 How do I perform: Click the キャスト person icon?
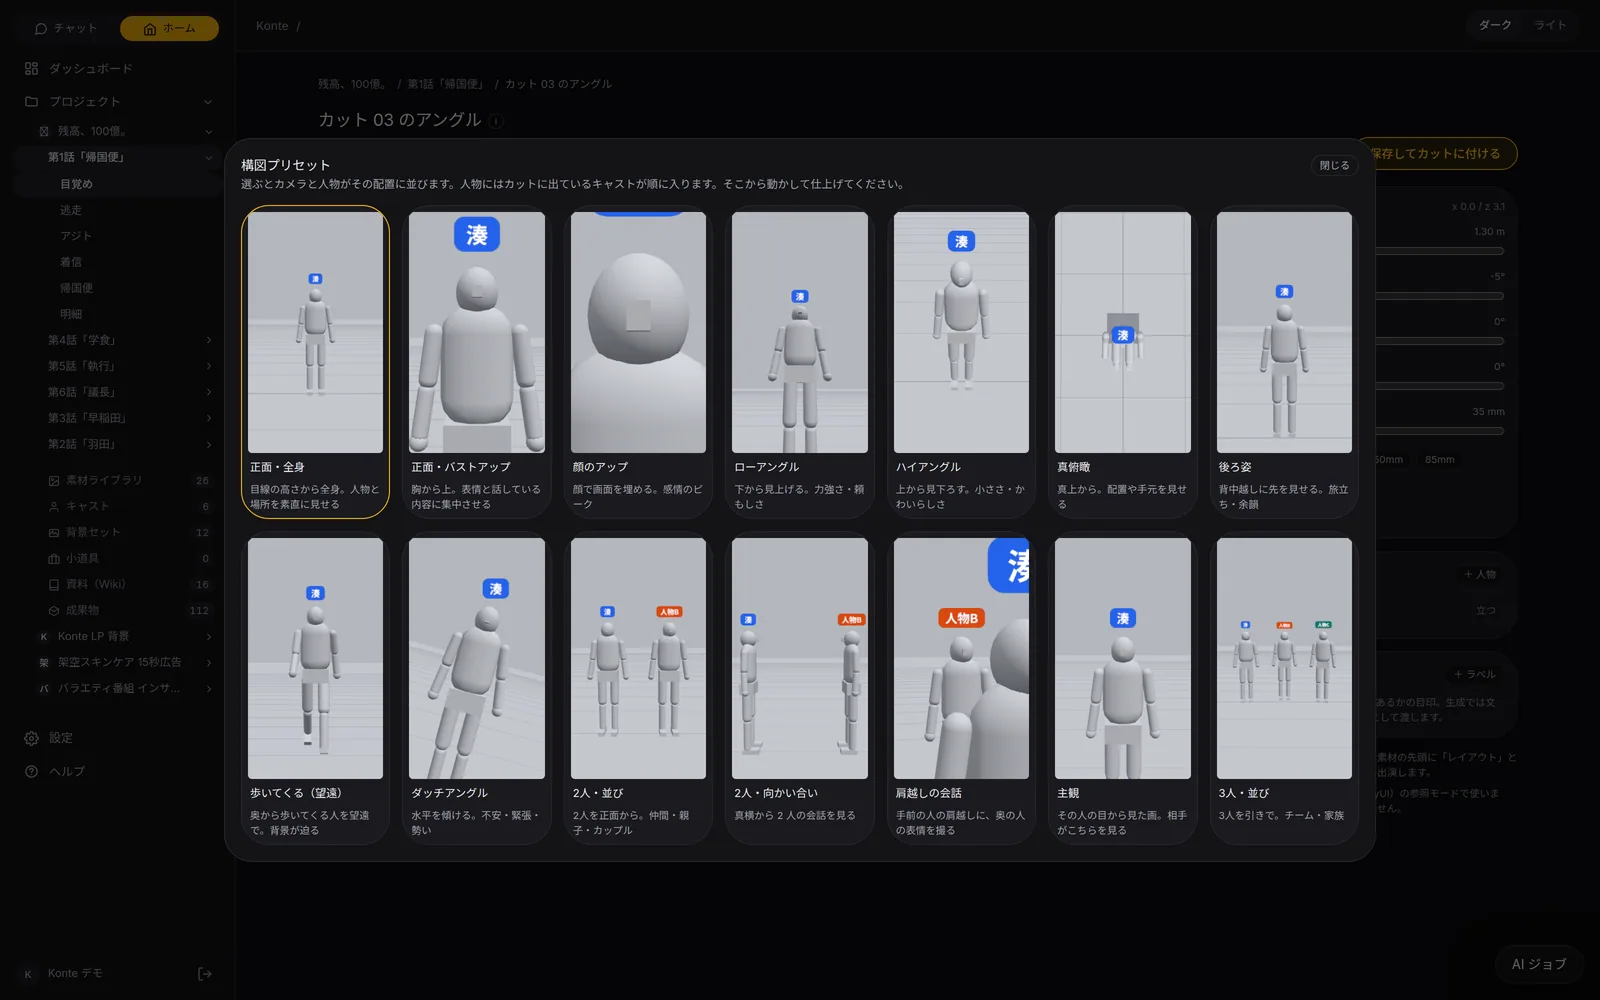[x=54, y=507]
